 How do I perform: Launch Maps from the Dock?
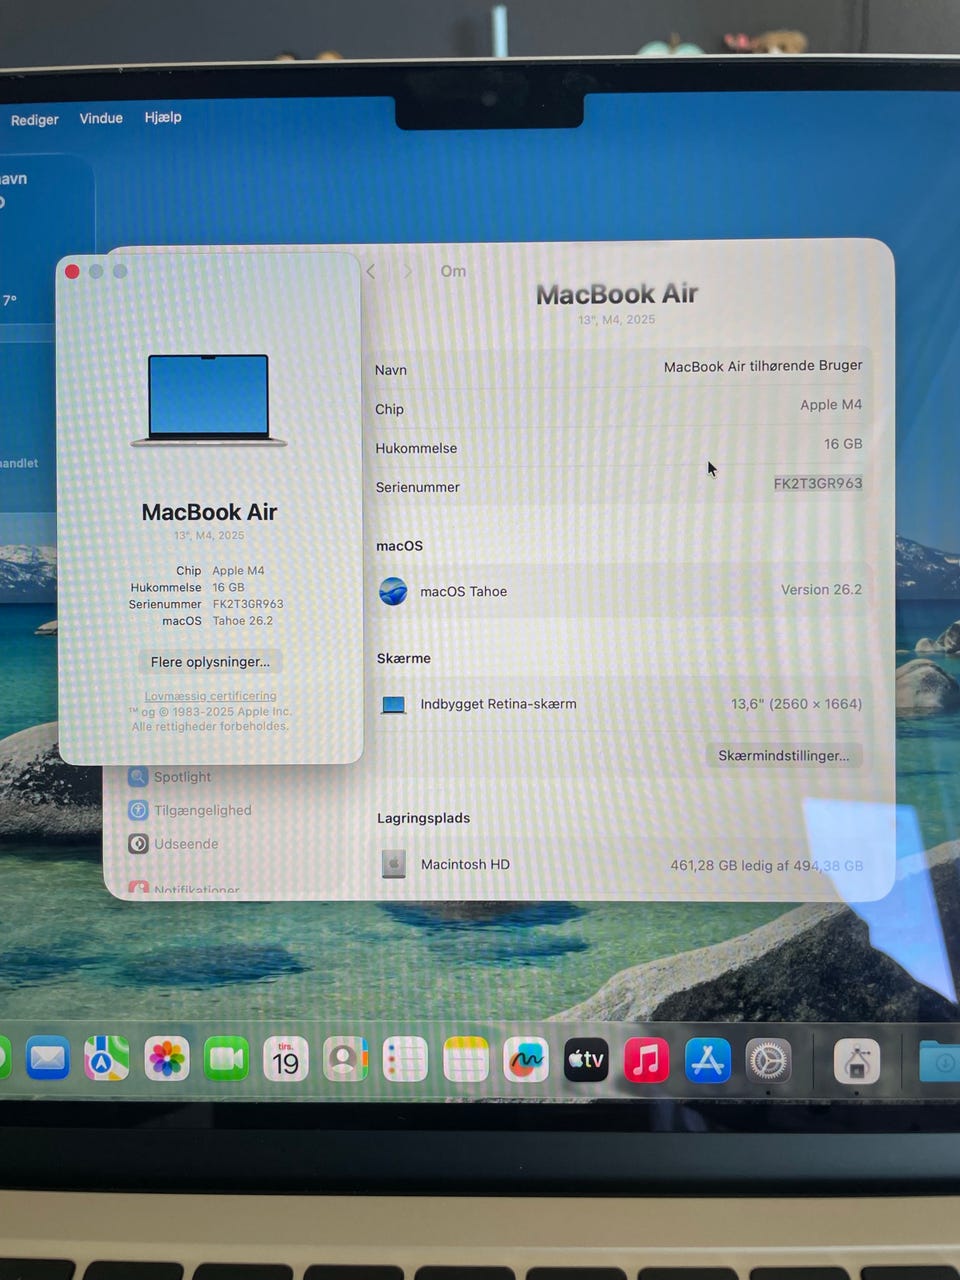pos(107,1059)
